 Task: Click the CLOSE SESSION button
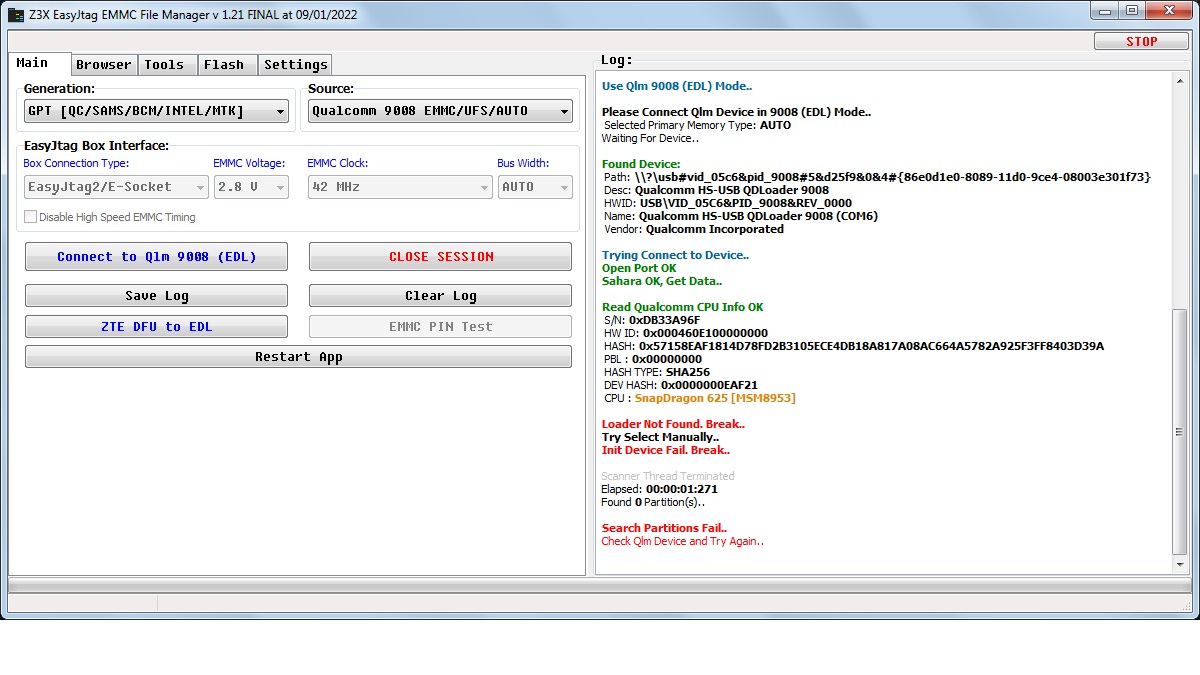pyautogui.click(x=440, y=257)
